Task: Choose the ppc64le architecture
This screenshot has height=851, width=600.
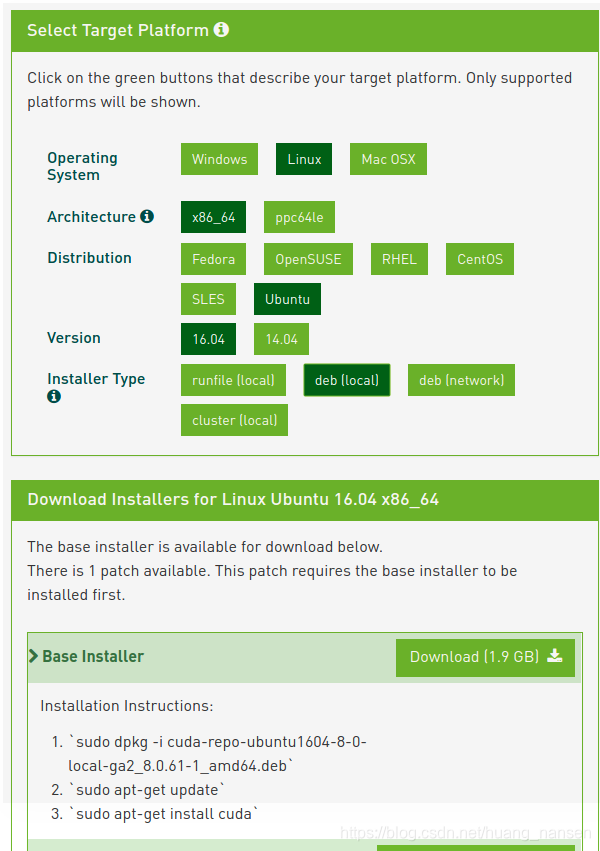Action: 299,217
